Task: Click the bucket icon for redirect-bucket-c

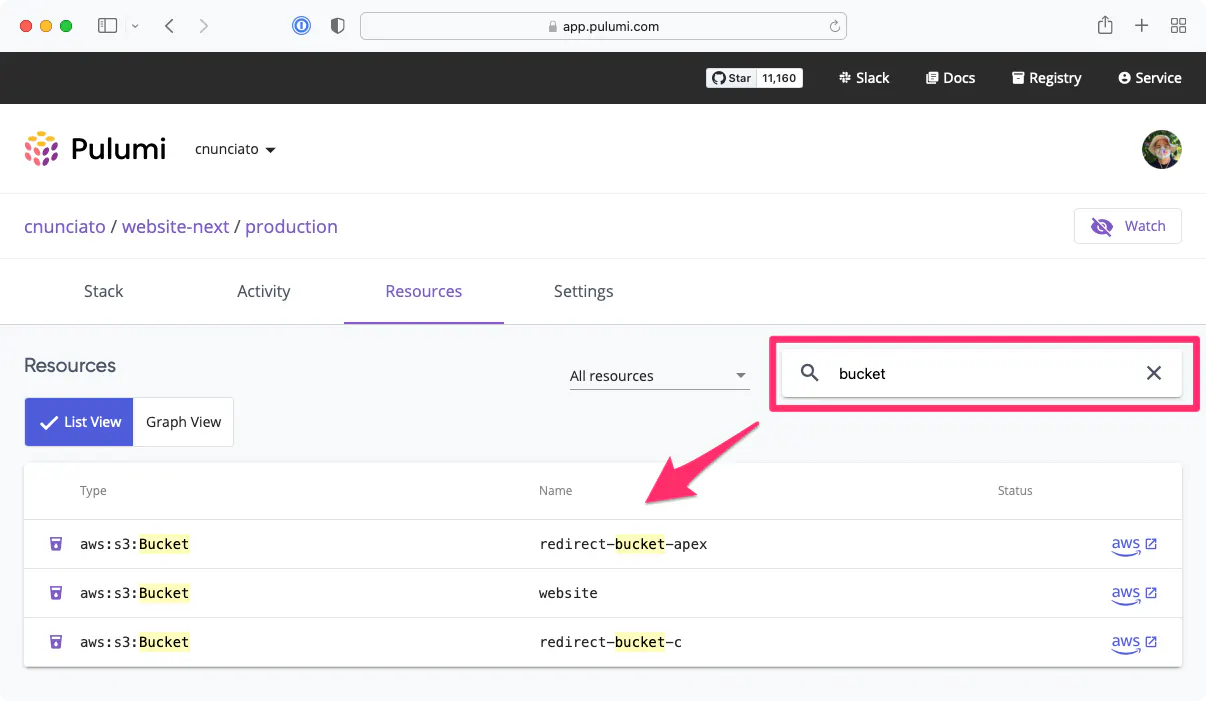Action: point(56,642)
